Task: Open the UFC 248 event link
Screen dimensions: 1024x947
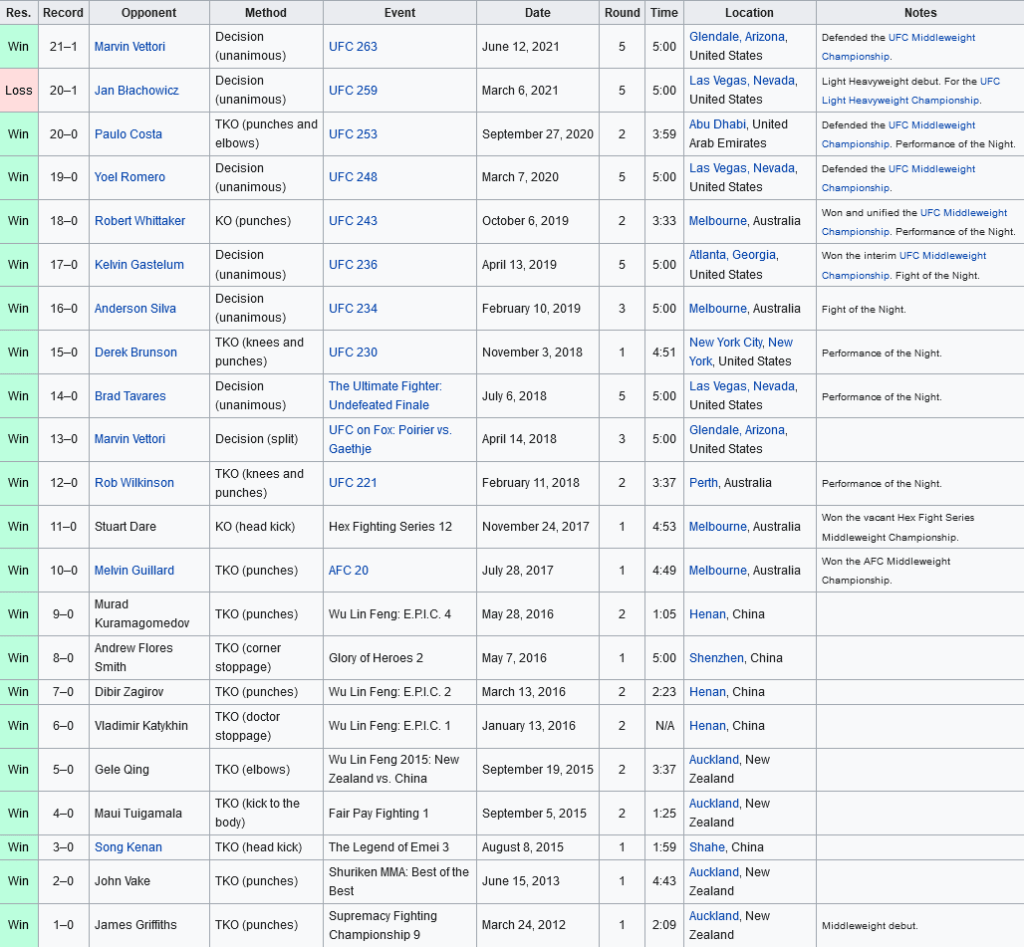Action: tap(353, 177)
